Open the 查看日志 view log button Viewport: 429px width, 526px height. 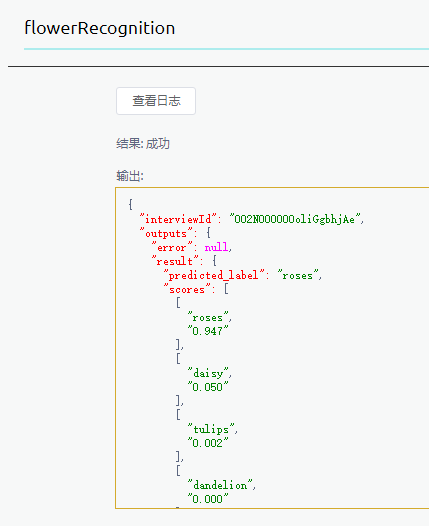156,101
